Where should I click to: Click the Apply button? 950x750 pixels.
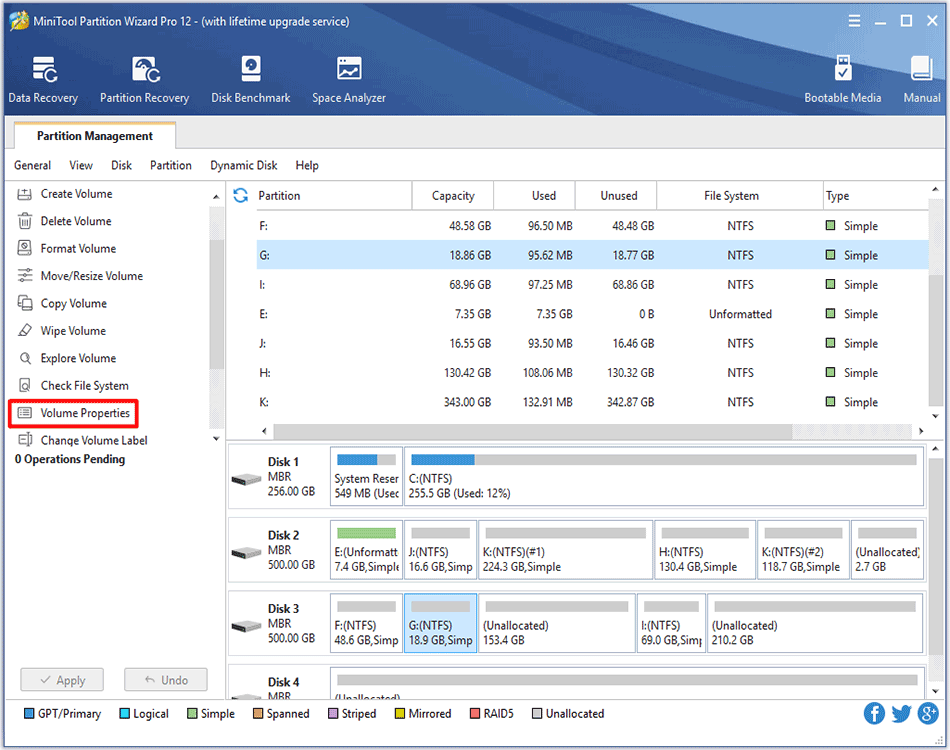point(62,680)
